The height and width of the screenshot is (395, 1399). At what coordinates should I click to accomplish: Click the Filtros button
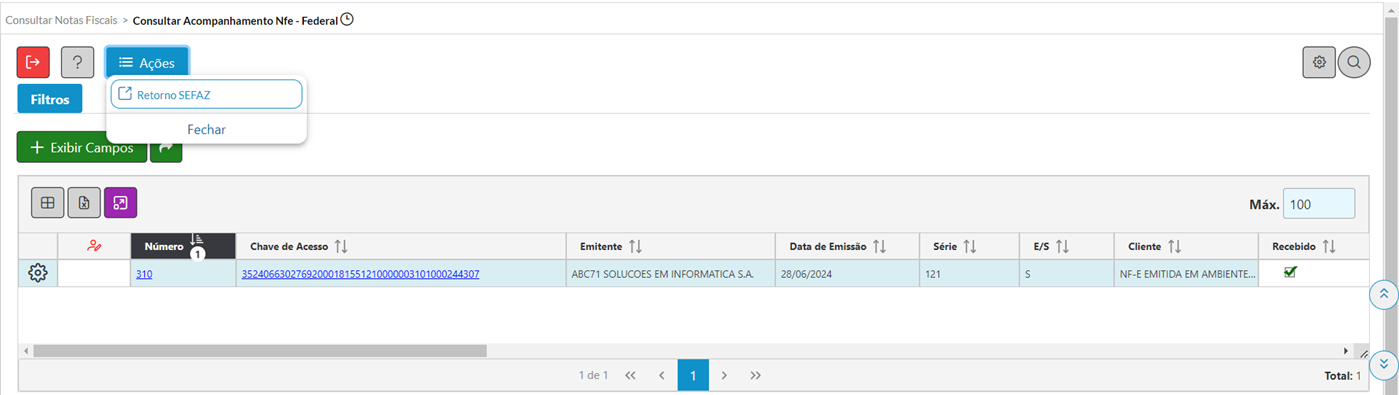coord(49,99)
